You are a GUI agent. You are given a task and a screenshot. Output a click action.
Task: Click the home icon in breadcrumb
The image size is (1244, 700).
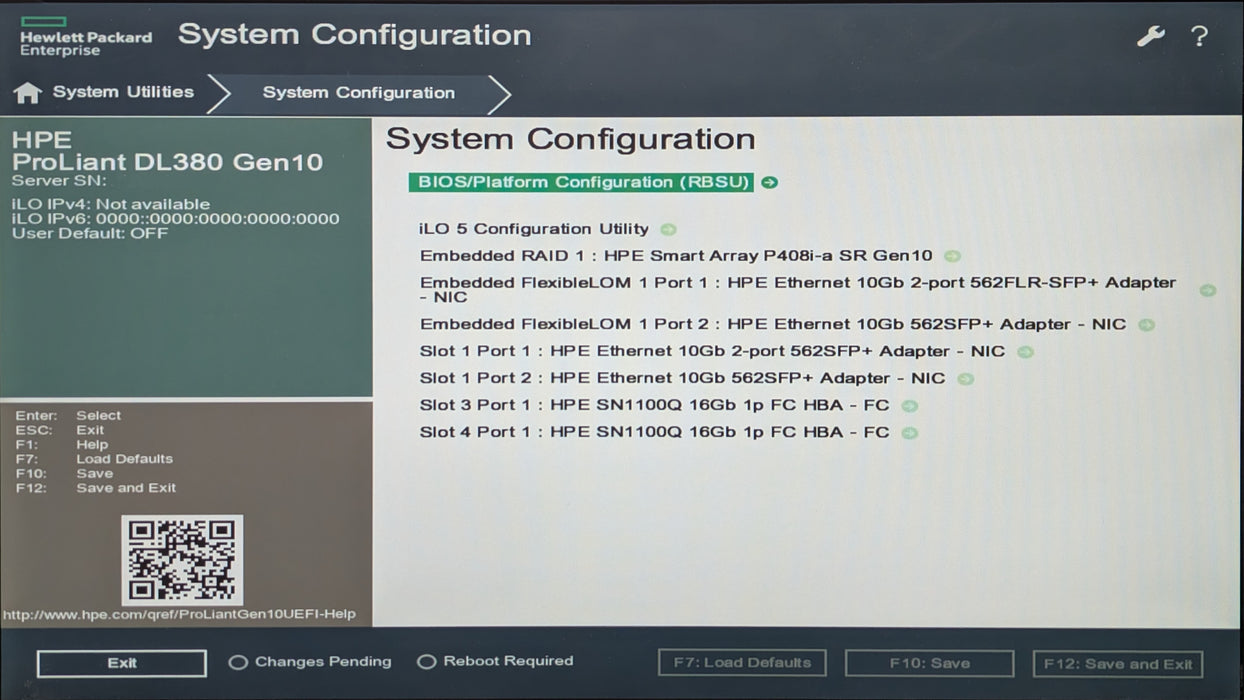28,93
